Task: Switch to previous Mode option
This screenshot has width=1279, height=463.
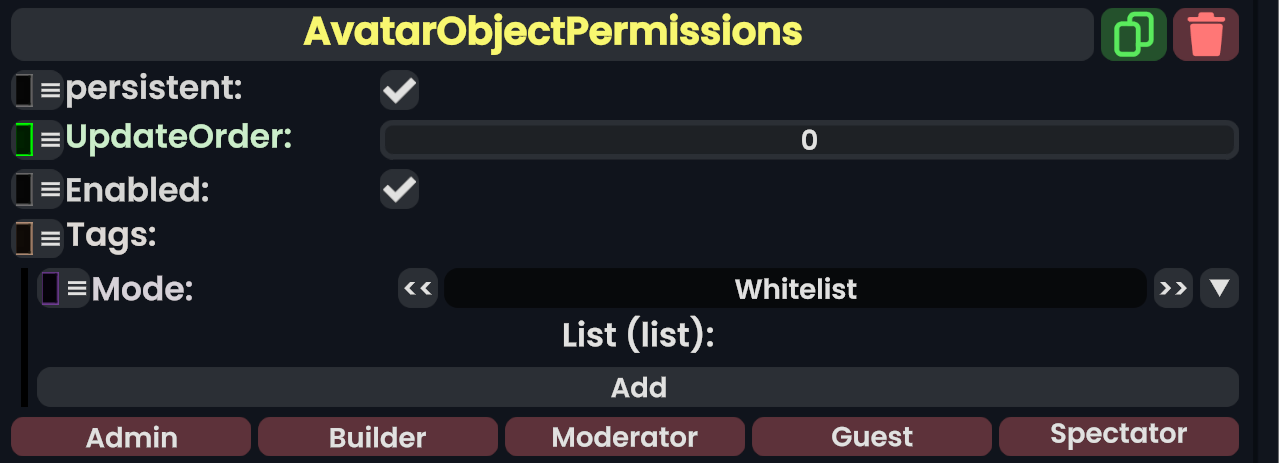Action: click(418, 289)
